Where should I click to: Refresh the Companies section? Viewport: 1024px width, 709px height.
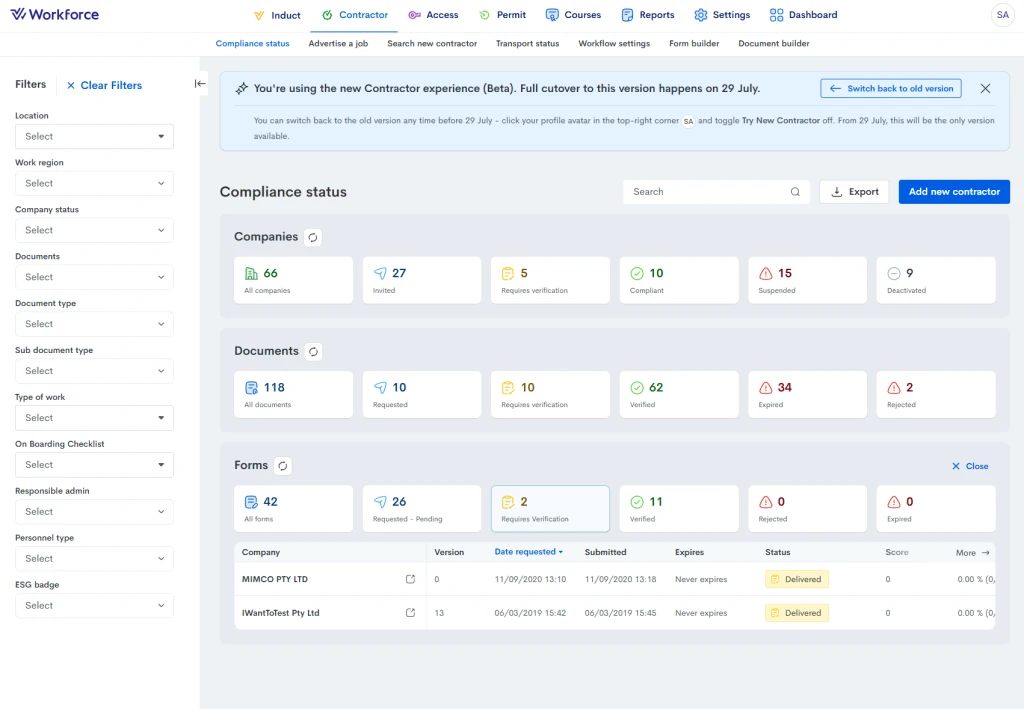(x=313, y=237)
